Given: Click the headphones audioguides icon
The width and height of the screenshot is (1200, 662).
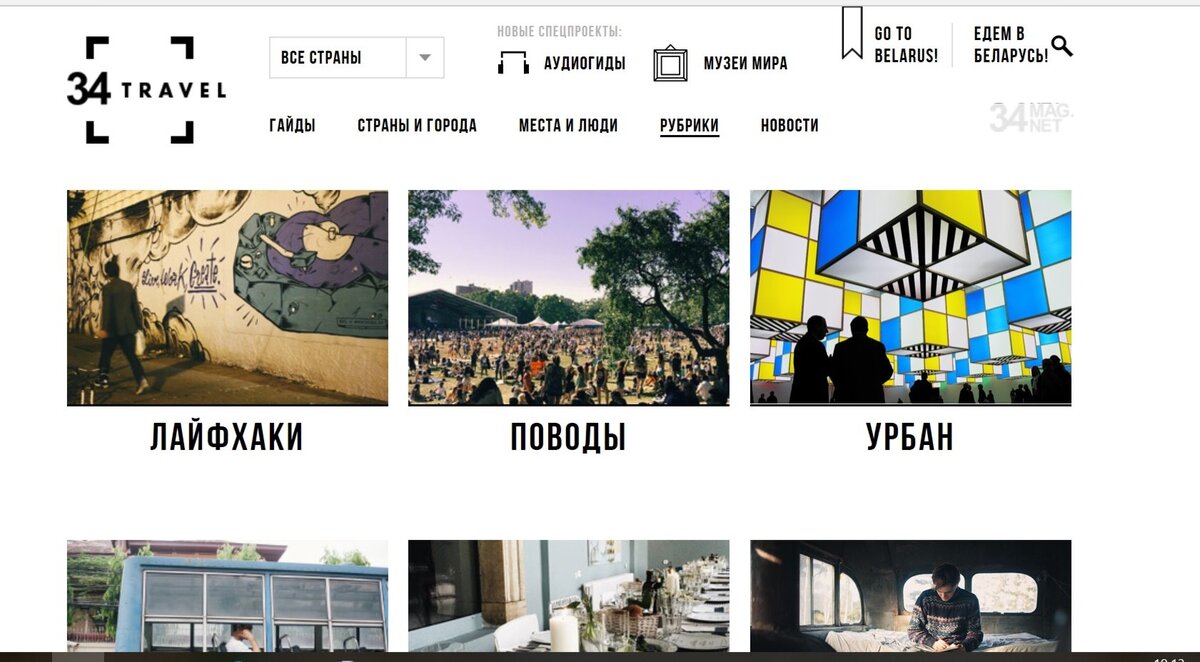Looking at the screenshot, I should point(513,63).
